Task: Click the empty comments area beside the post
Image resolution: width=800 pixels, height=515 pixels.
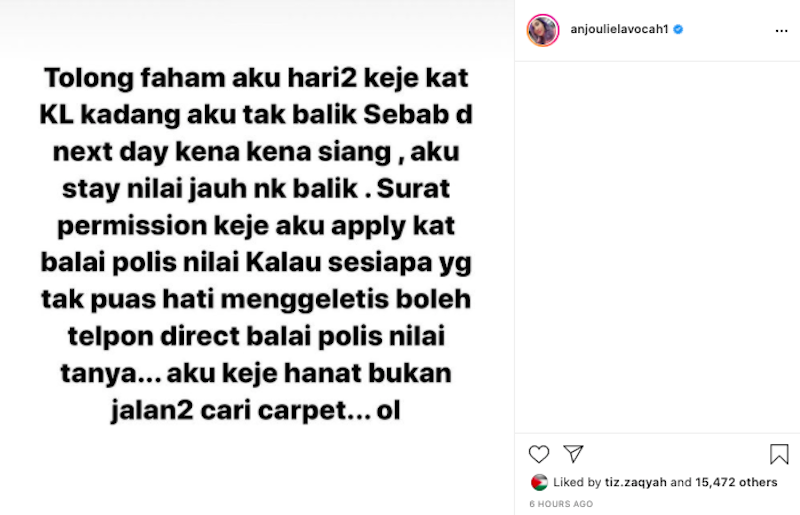Action: (x=657, y=248)
